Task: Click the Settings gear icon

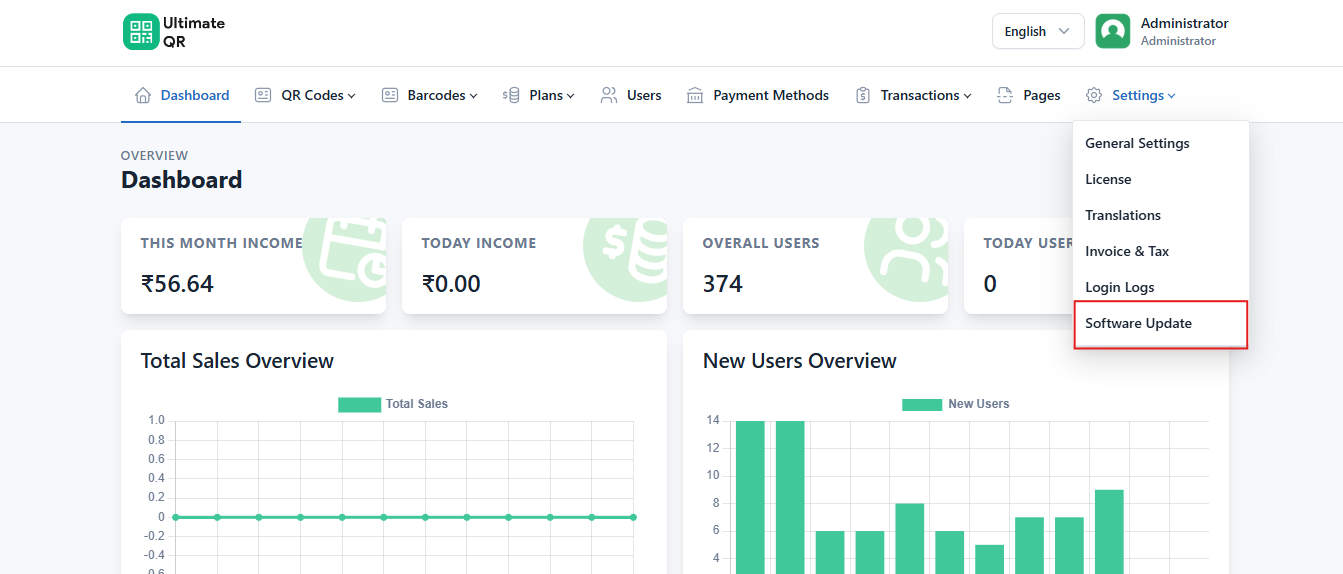Action: click(x=1094, y=95)
